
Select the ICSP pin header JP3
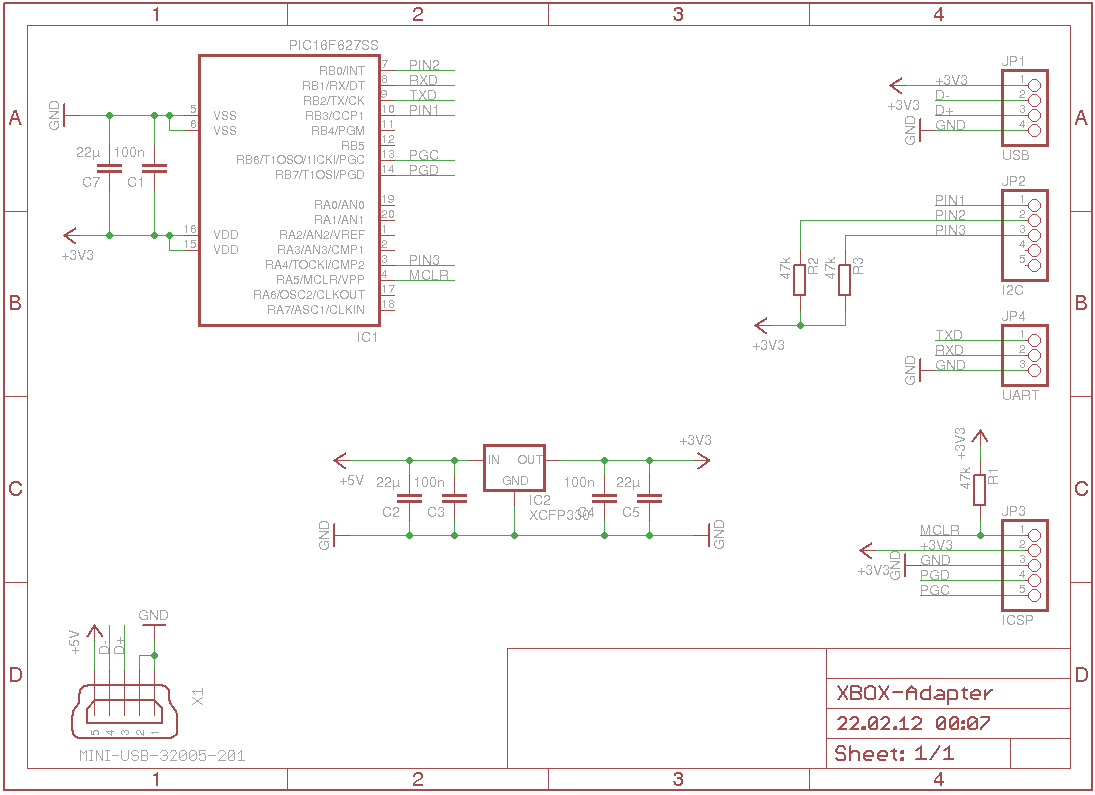click(x=1025, y=565)
